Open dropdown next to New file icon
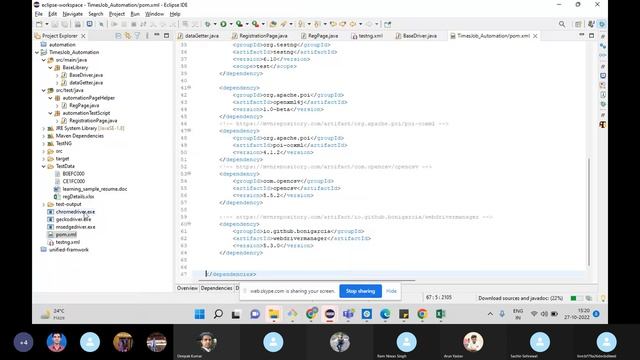This screenshot has width=640, height=360. tap(47, 24)
